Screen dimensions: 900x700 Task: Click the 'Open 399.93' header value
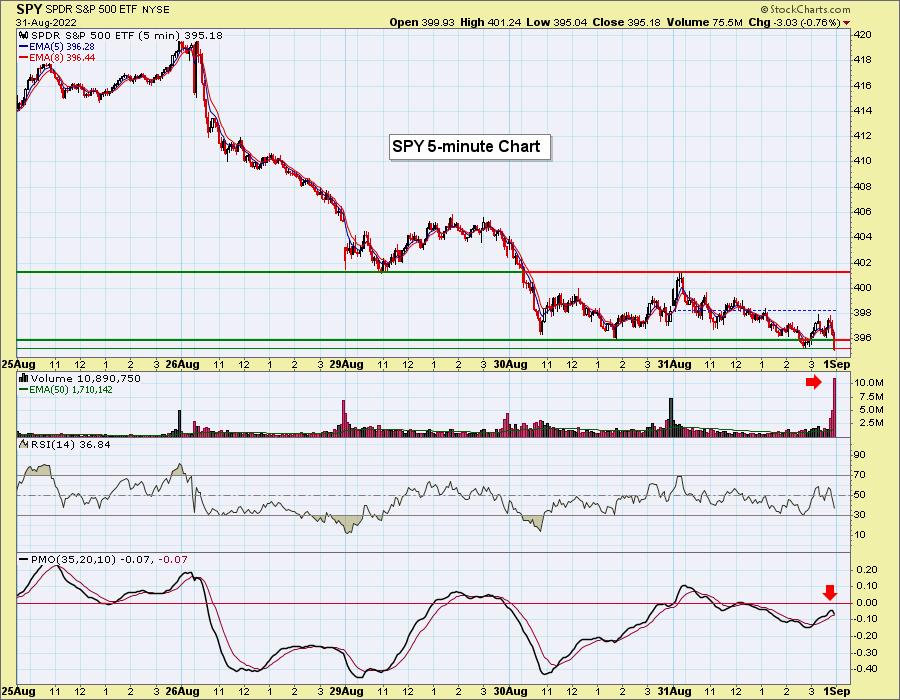[x=422, y=22]
